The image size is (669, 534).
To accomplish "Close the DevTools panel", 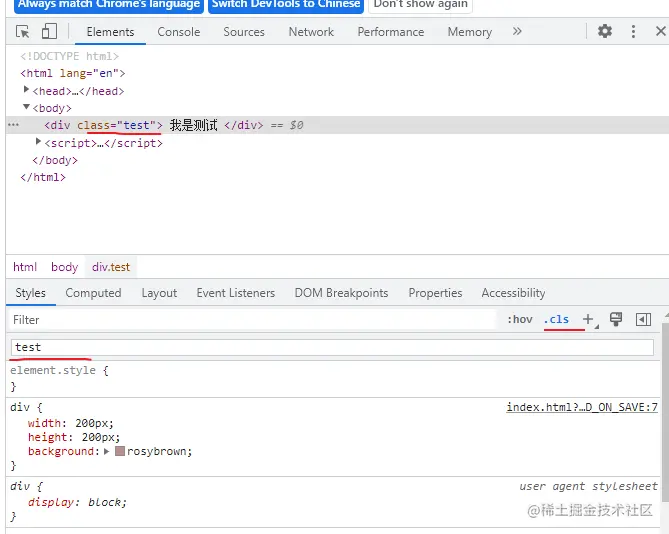I will tap(660, 31).
